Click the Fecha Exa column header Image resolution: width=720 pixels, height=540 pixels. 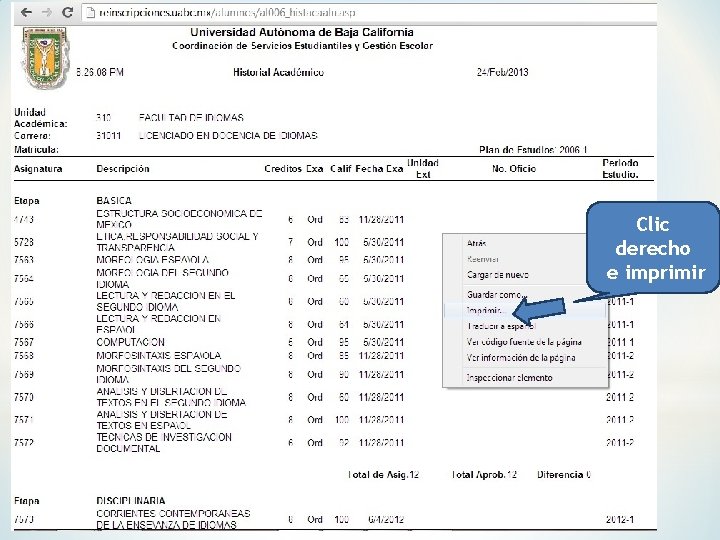(379, 169)
